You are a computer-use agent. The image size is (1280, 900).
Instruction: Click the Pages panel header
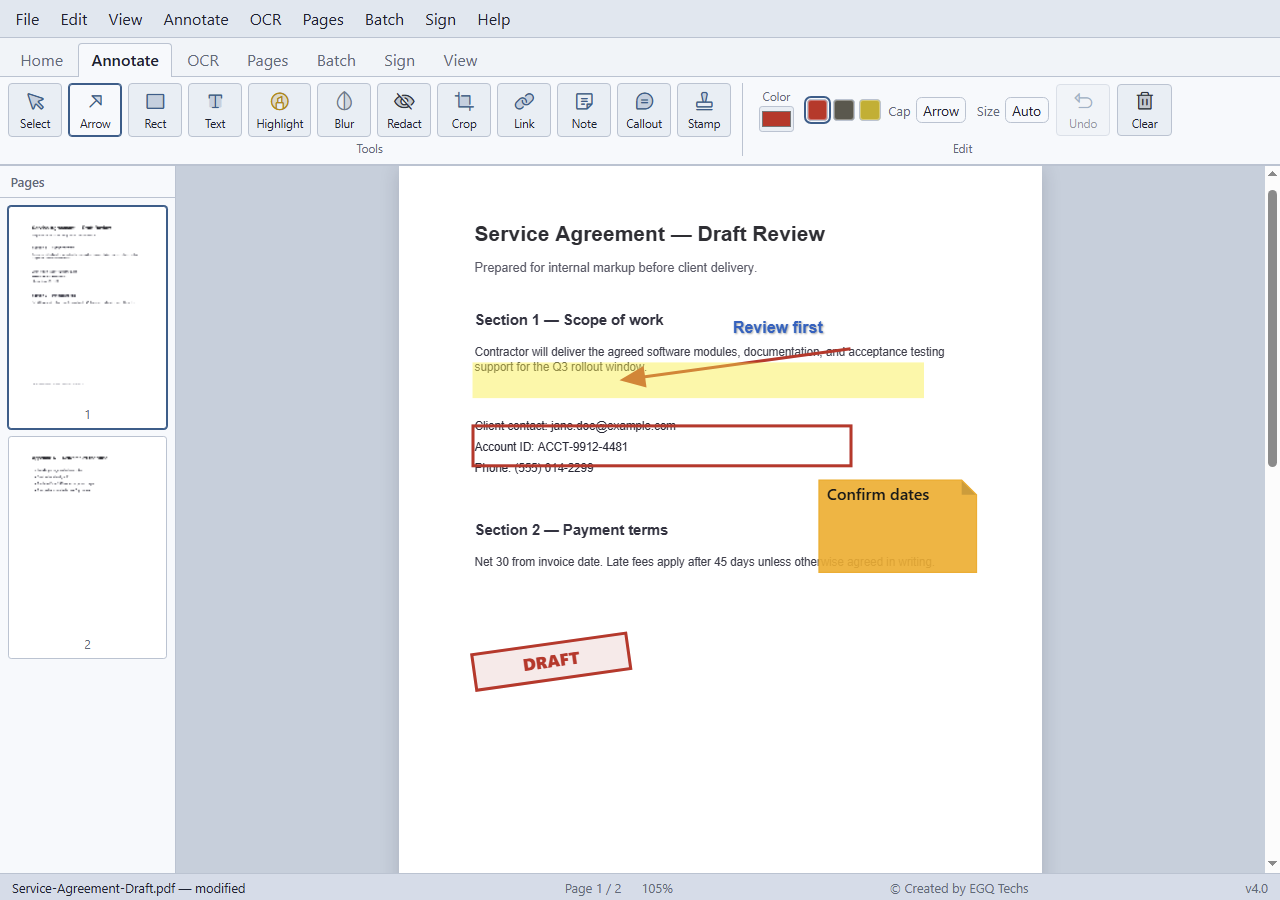[28, 183]
